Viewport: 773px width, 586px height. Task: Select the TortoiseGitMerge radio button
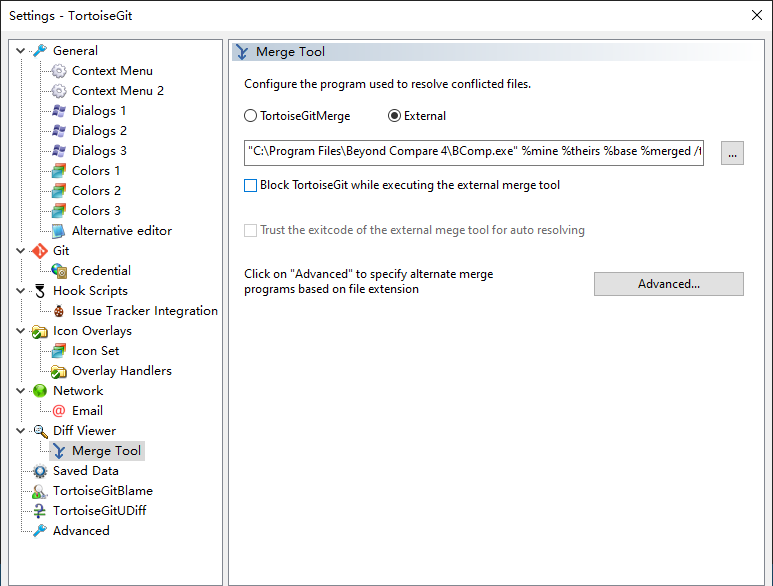click(x=250, y=116)
